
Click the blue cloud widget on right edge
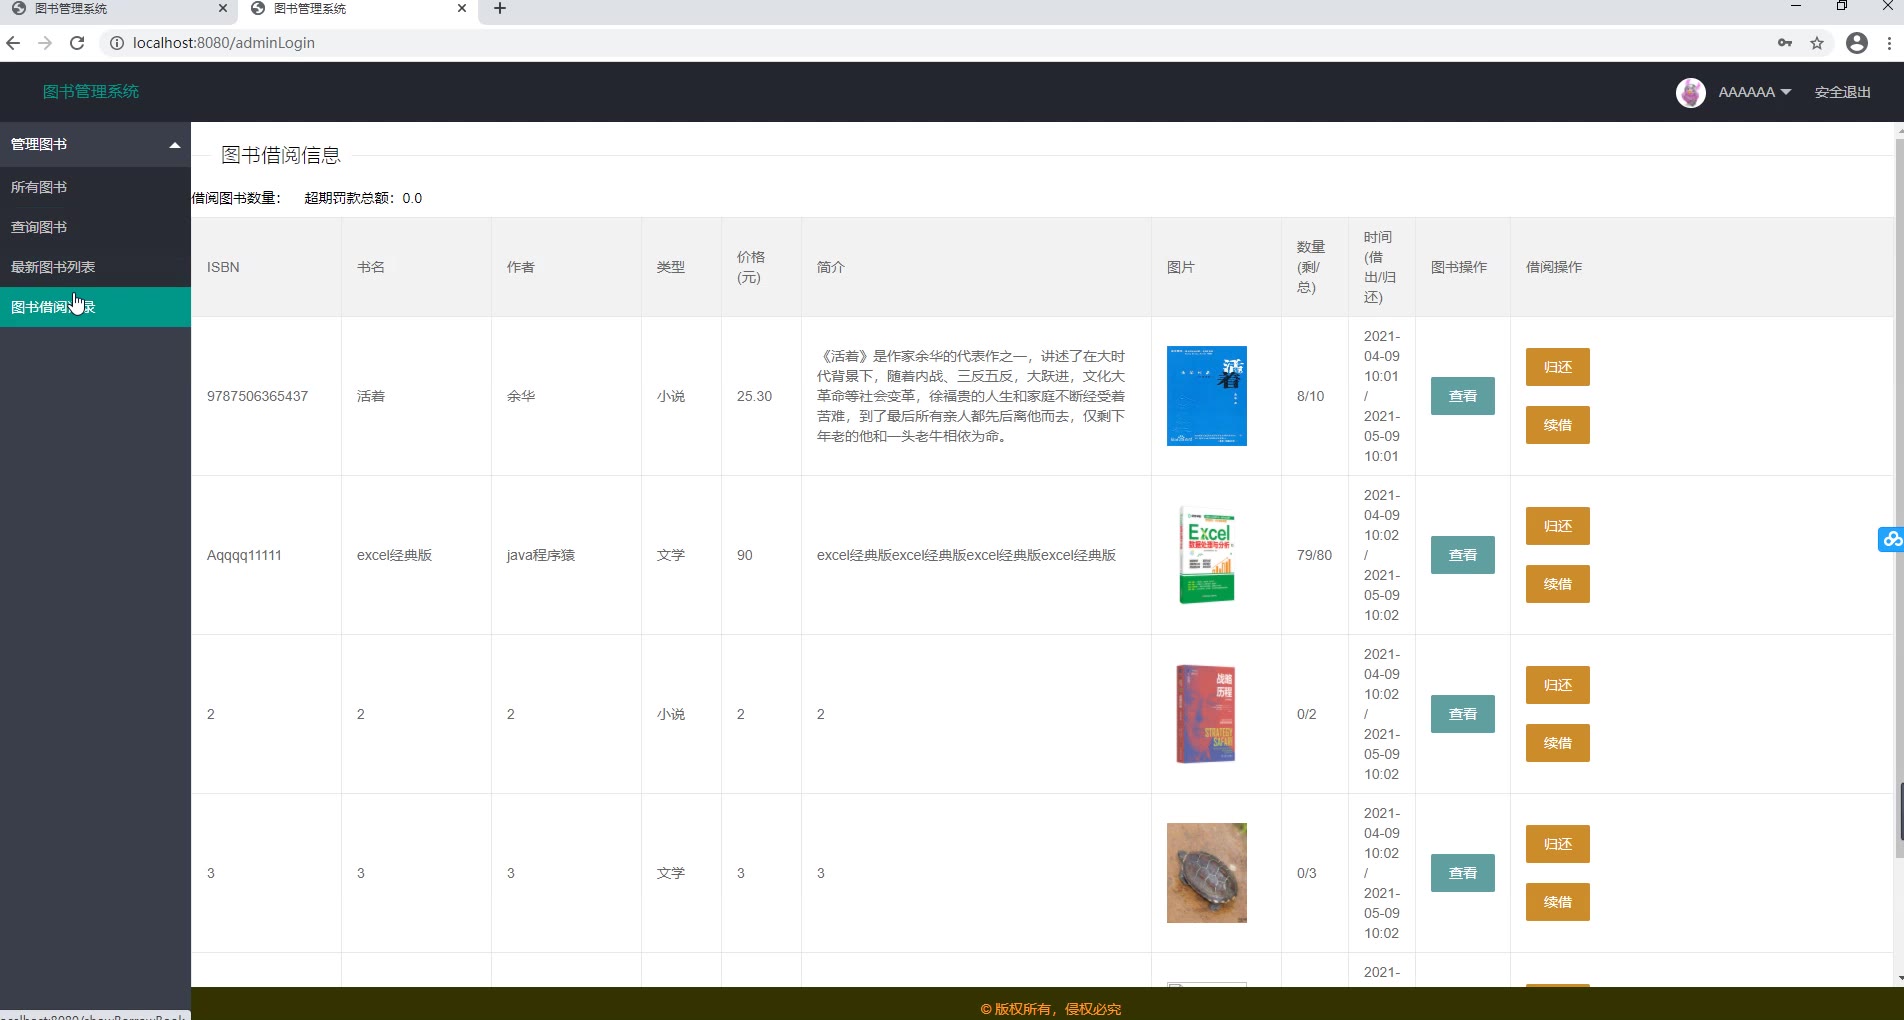pyautogui.click(x=1891, y=540)
